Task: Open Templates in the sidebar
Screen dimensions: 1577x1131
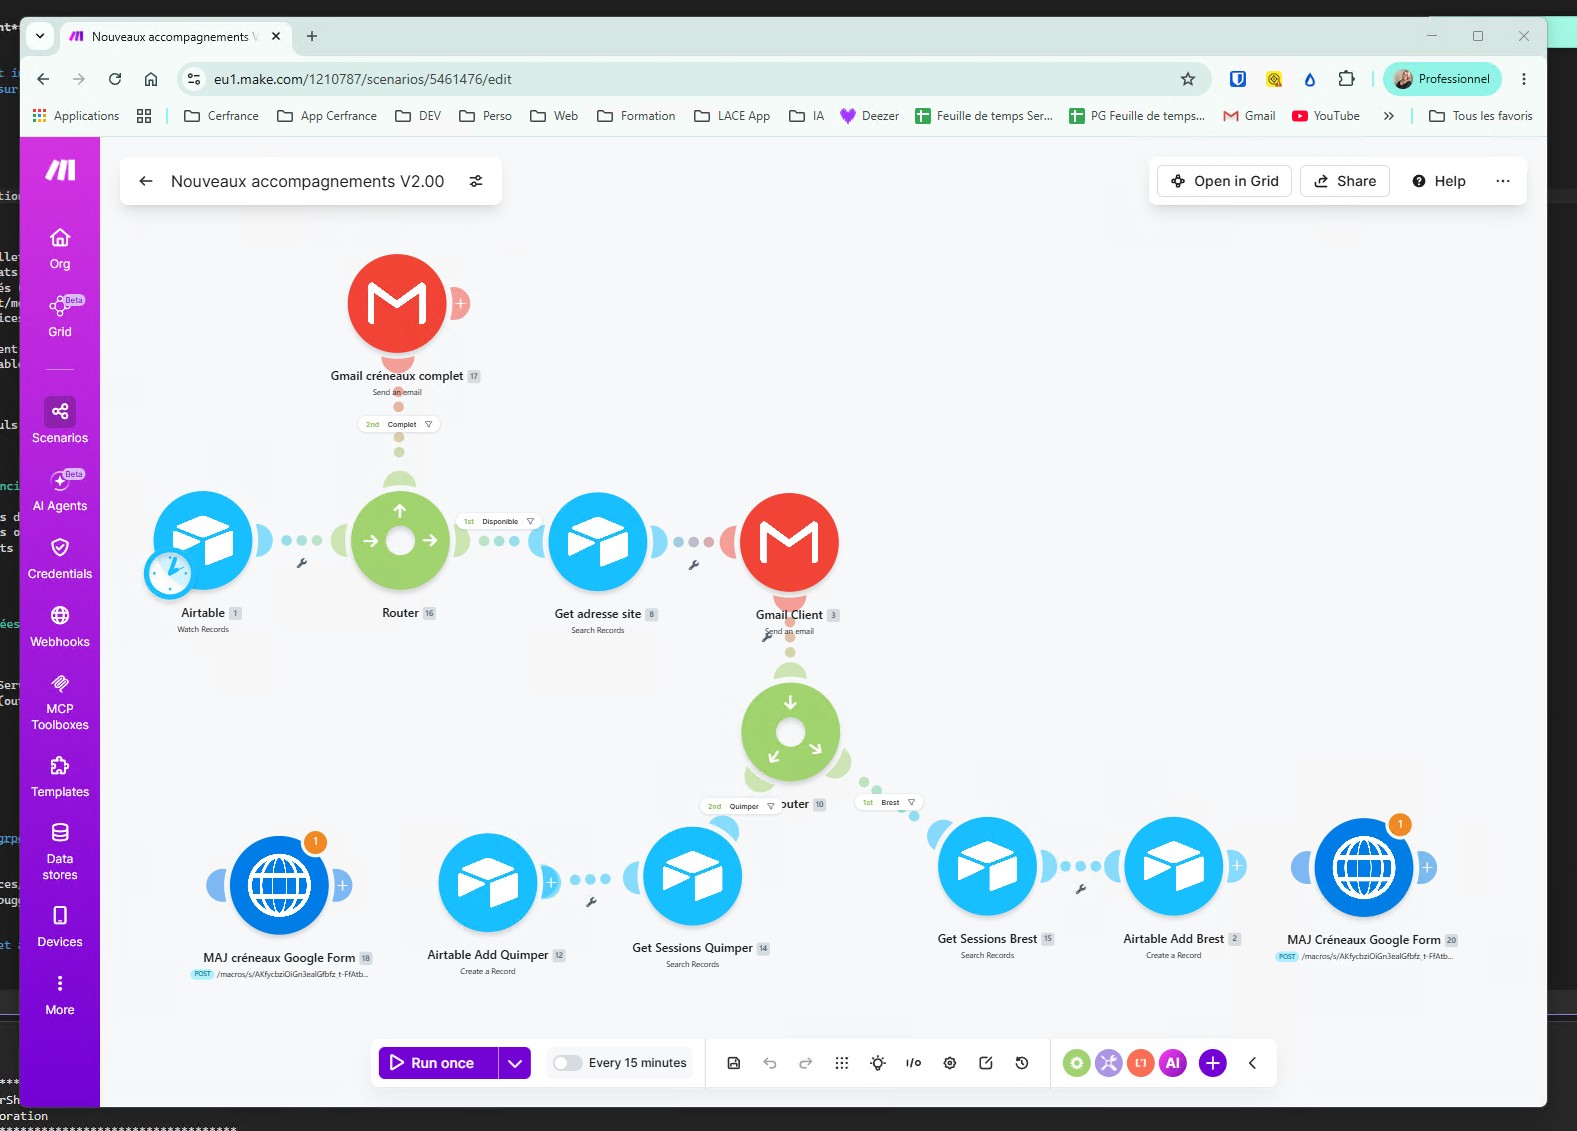Action: point(60,777)
